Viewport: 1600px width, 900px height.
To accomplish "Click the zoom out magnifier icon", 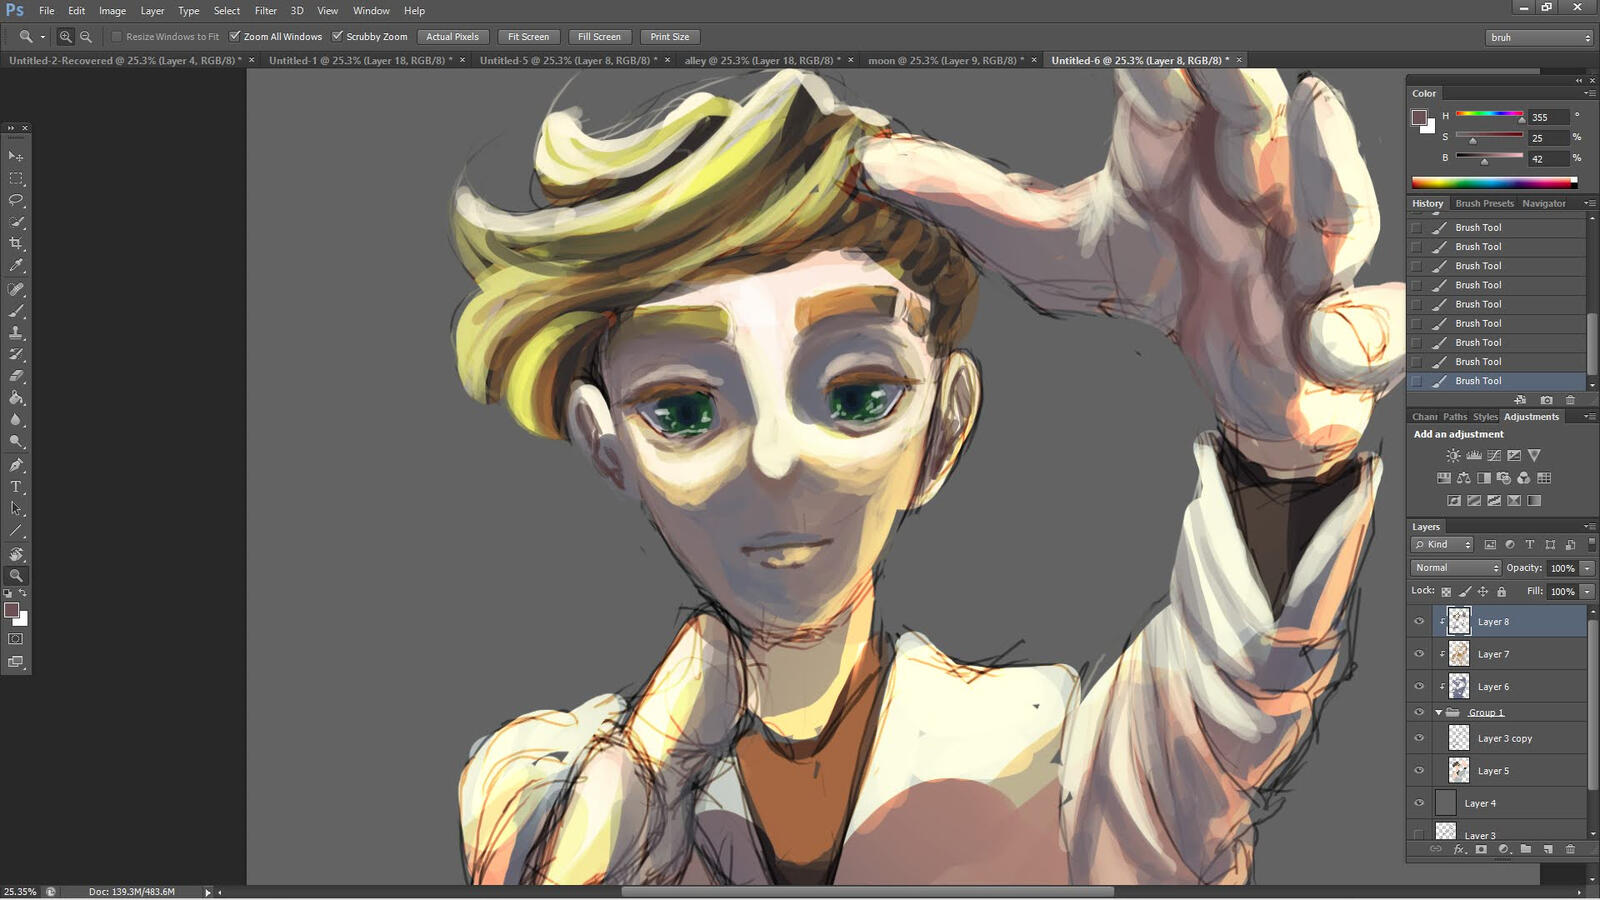I will coord(86,37).
